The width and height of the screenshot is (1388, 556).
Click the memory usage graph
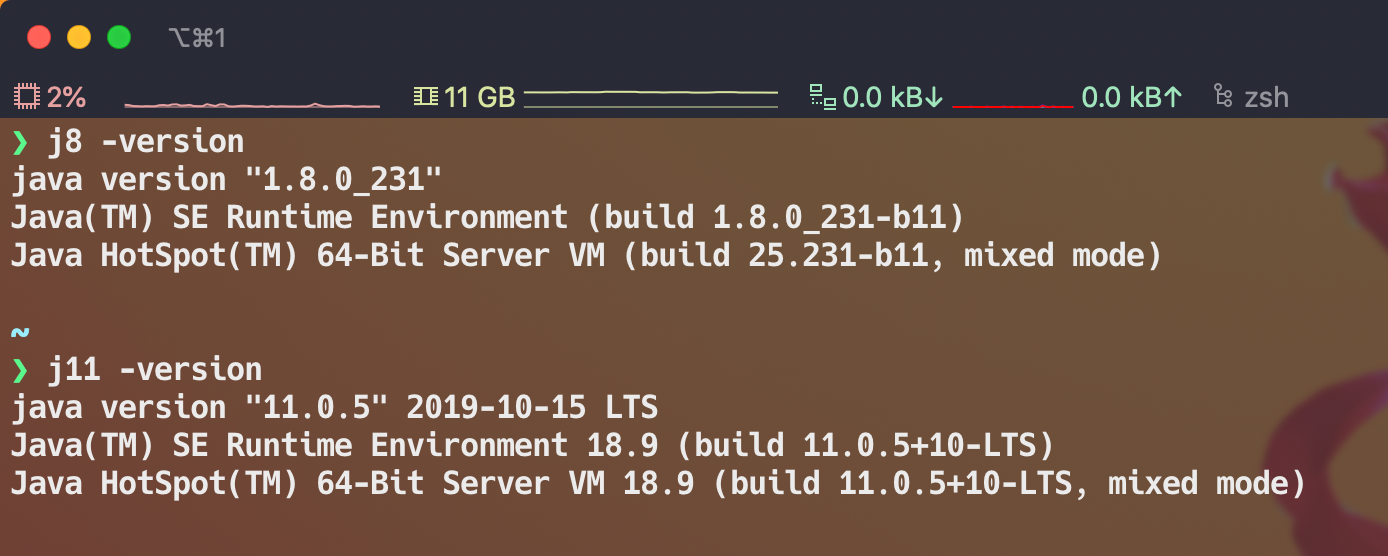click(650, 97)
